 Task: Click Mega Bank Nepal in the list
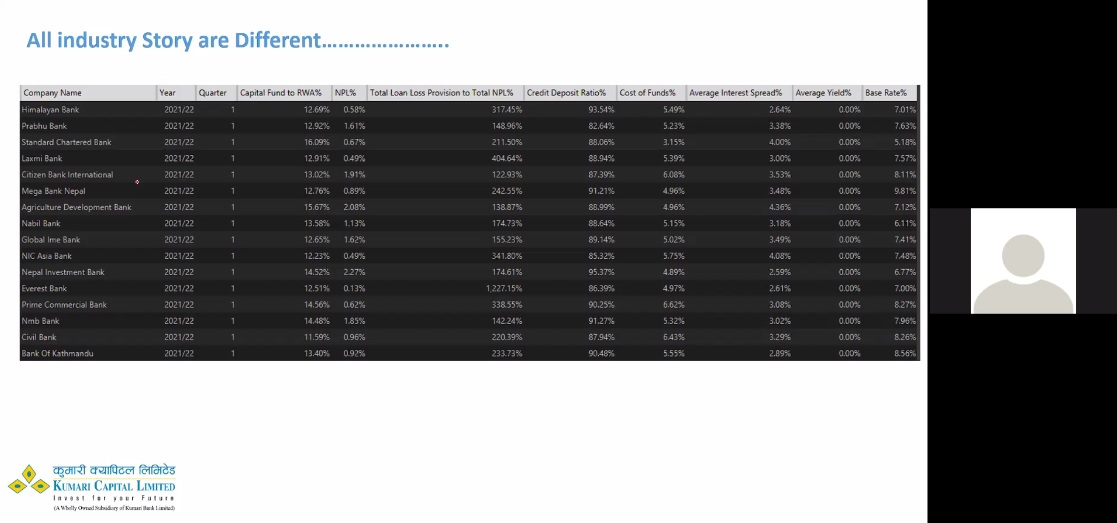tap(53, 191)
